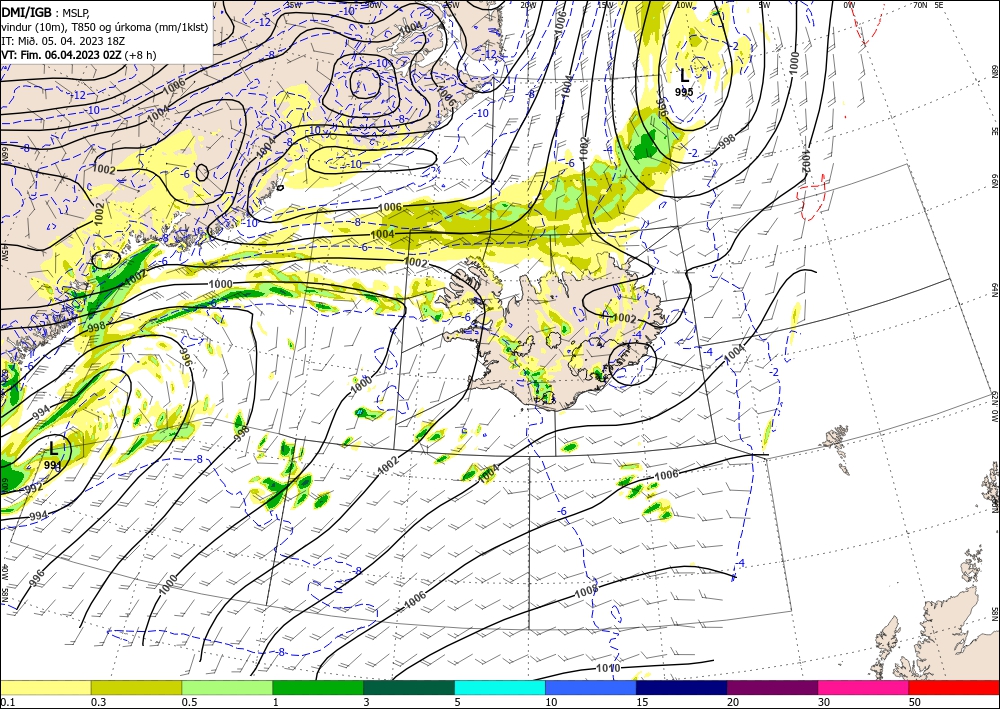1000x709 pixels.
Task: Click the '30' legend value
Action: (825, 702)
